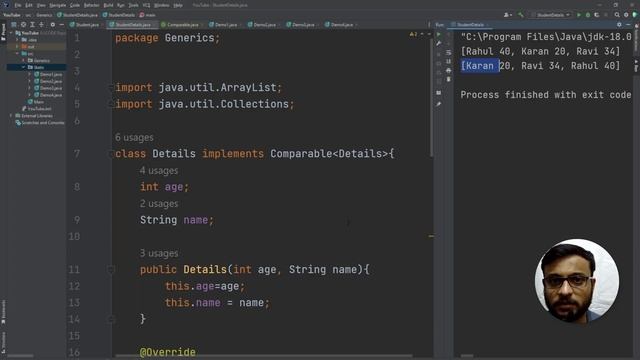Image resolution: width=640 pixels, height=360 pixels.
Task: Run with coverage from the main toolbar
Action: pos(596,15)
